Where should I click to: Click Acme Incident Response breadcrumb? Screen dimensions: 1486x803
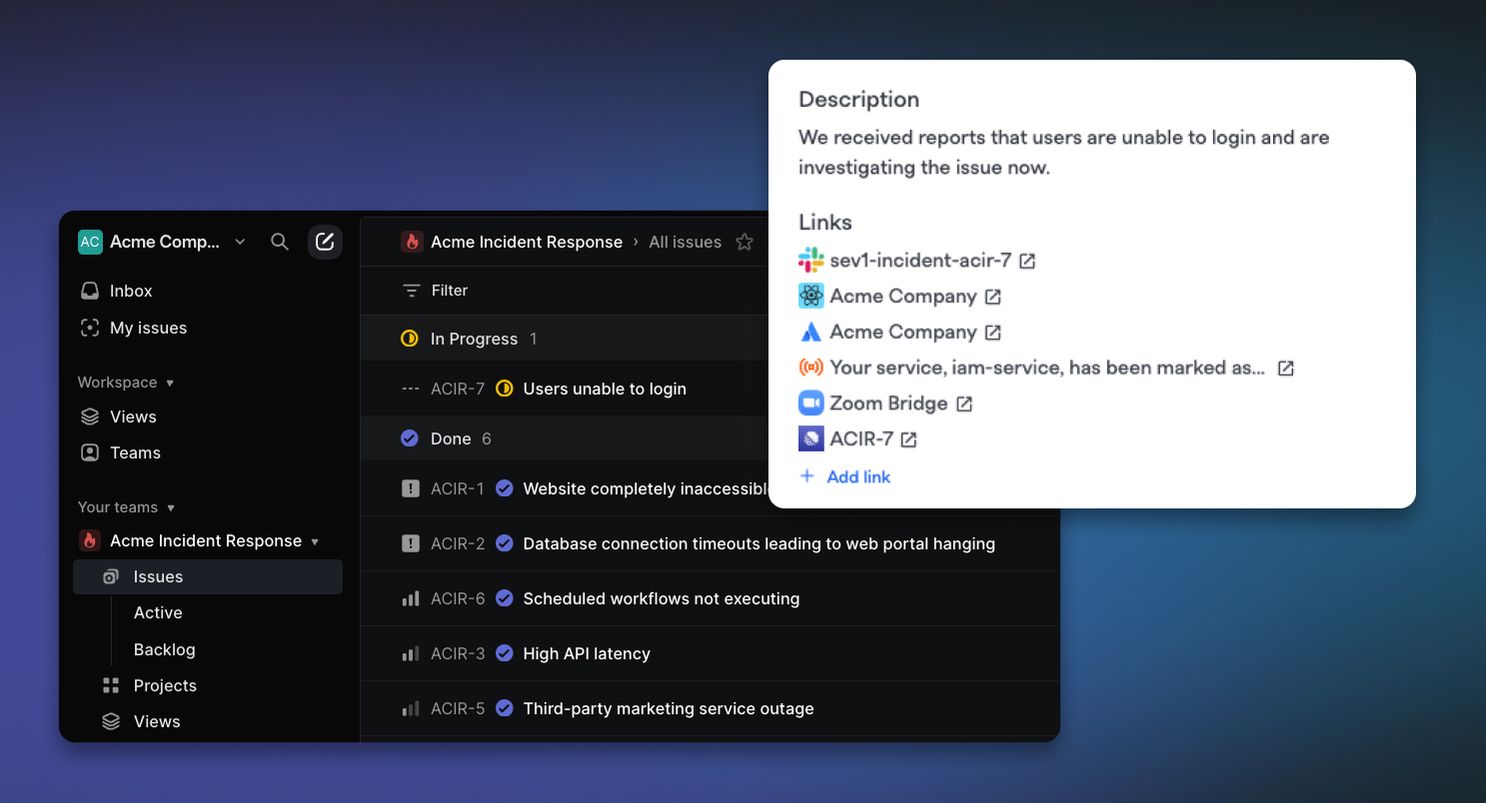coord(526,242)
